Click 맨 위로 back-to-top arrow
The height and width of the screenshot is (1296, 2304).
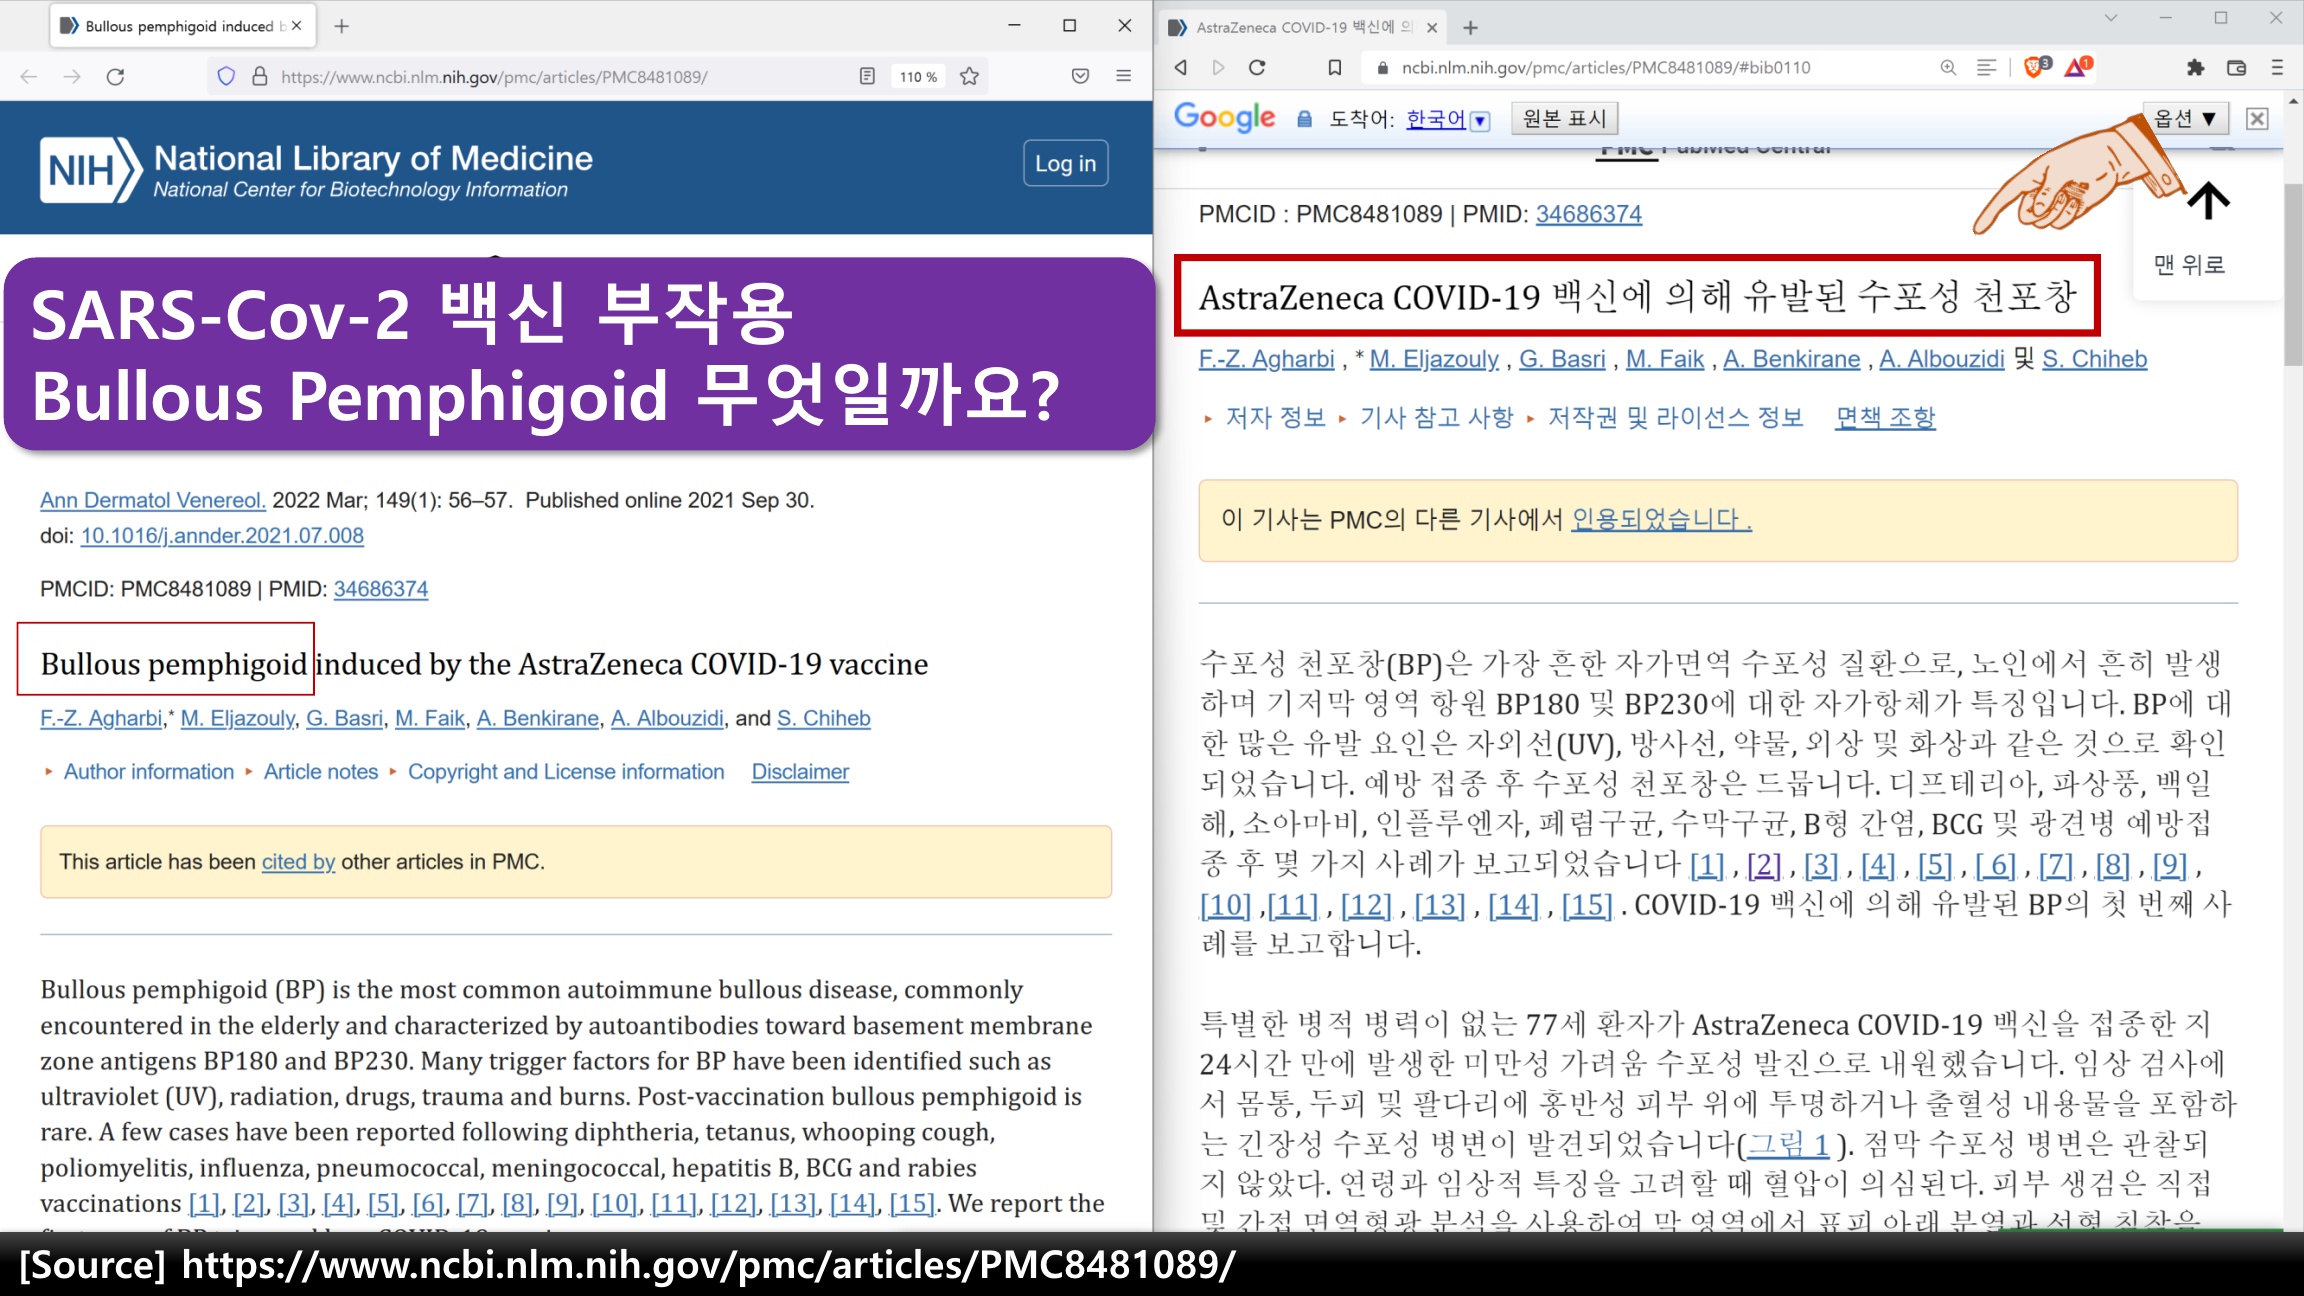pyautogui.click(x=2208, y=201)
